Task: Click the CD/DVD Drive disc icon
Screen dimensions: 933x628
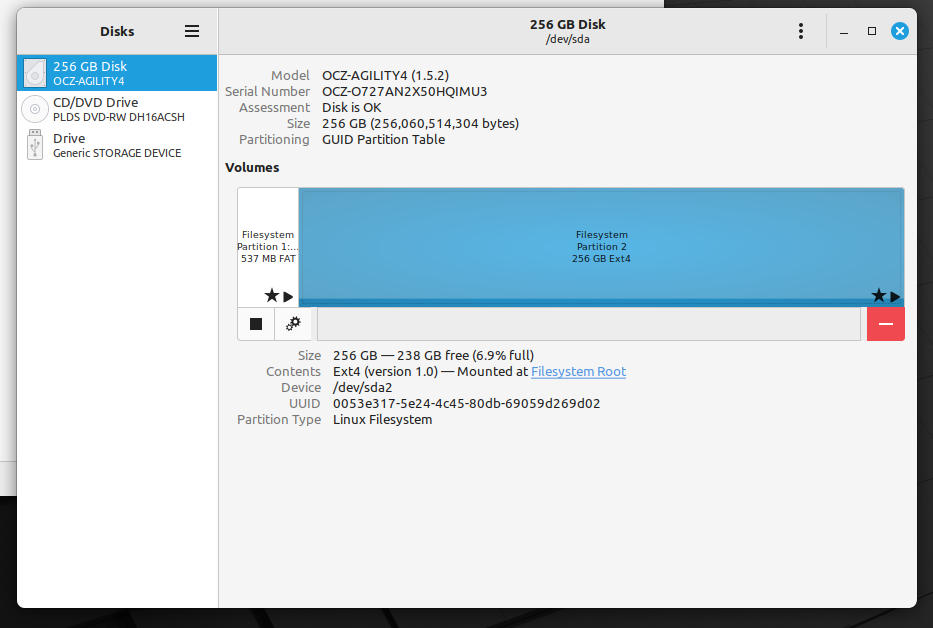Action: pos(33,108)
